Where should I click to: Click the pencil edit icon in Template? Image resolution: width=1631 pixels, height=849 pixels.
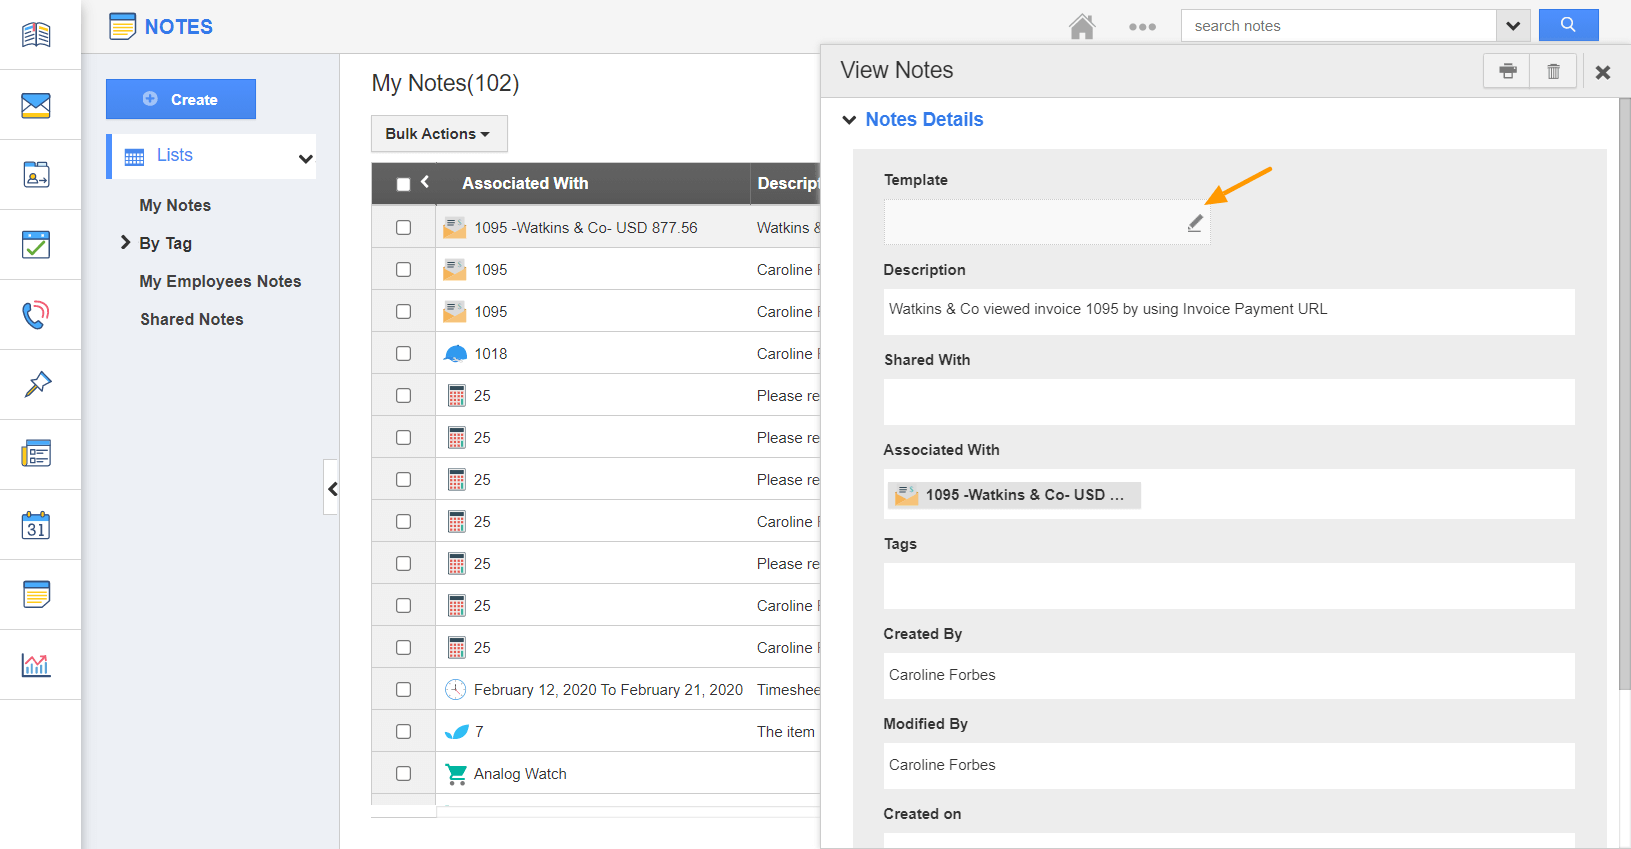(x=1194, y=223)
